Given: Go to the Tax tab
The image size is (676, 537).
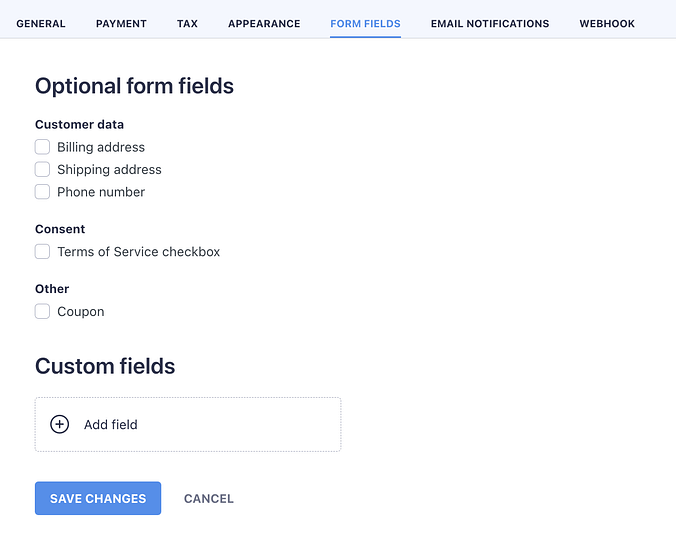Looking at the screenshot, I should point(187,24).
